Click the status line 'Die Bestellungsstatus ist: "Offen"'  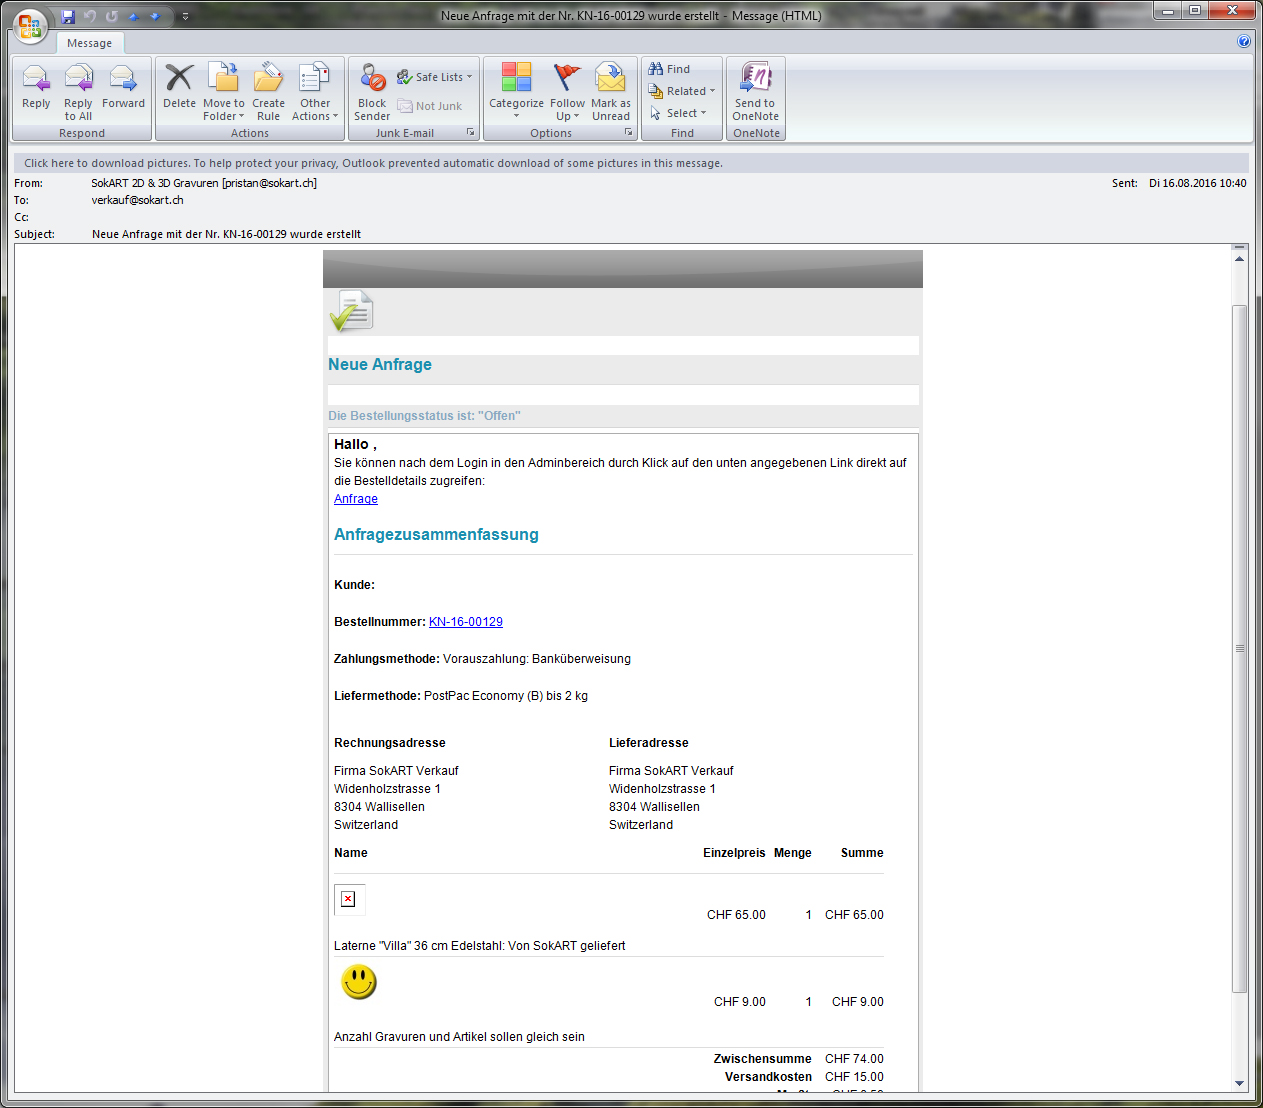[x=424, y=416]
